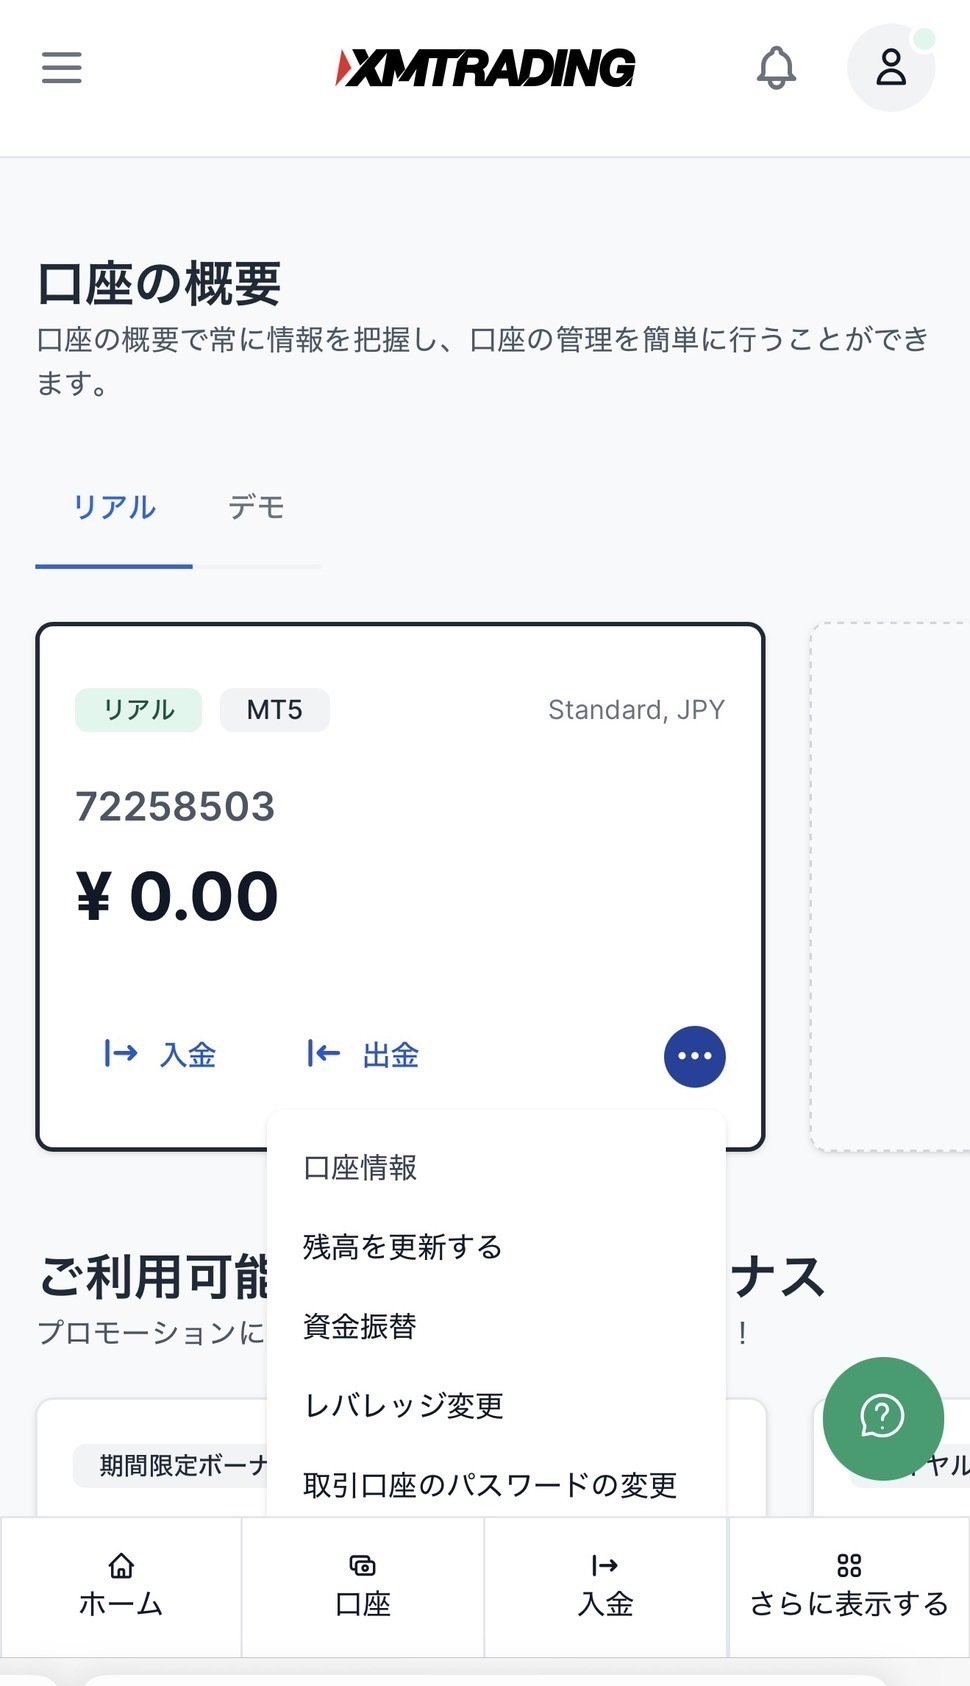Image resolution: width=970 pixels, height=1686 pixels.
Task: Select 取引口座のパスワードの変更 menu item
Action: [x=490, y=1485]
